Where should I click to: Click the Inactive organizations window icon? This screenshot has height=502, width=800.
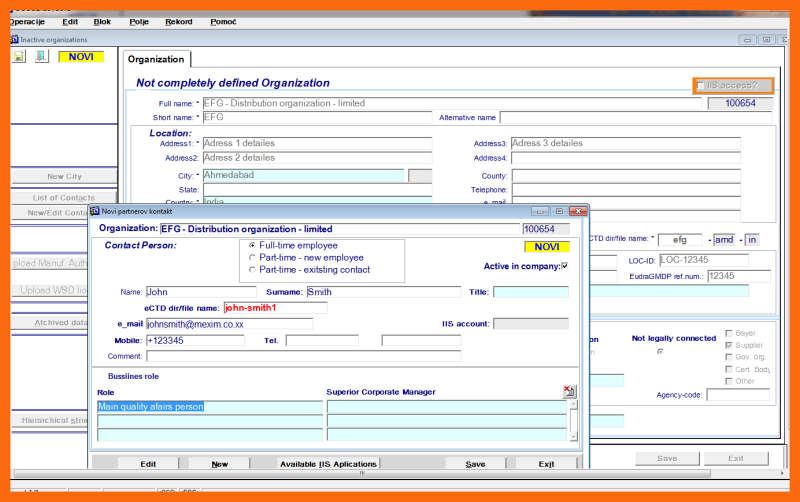point(14,39)
